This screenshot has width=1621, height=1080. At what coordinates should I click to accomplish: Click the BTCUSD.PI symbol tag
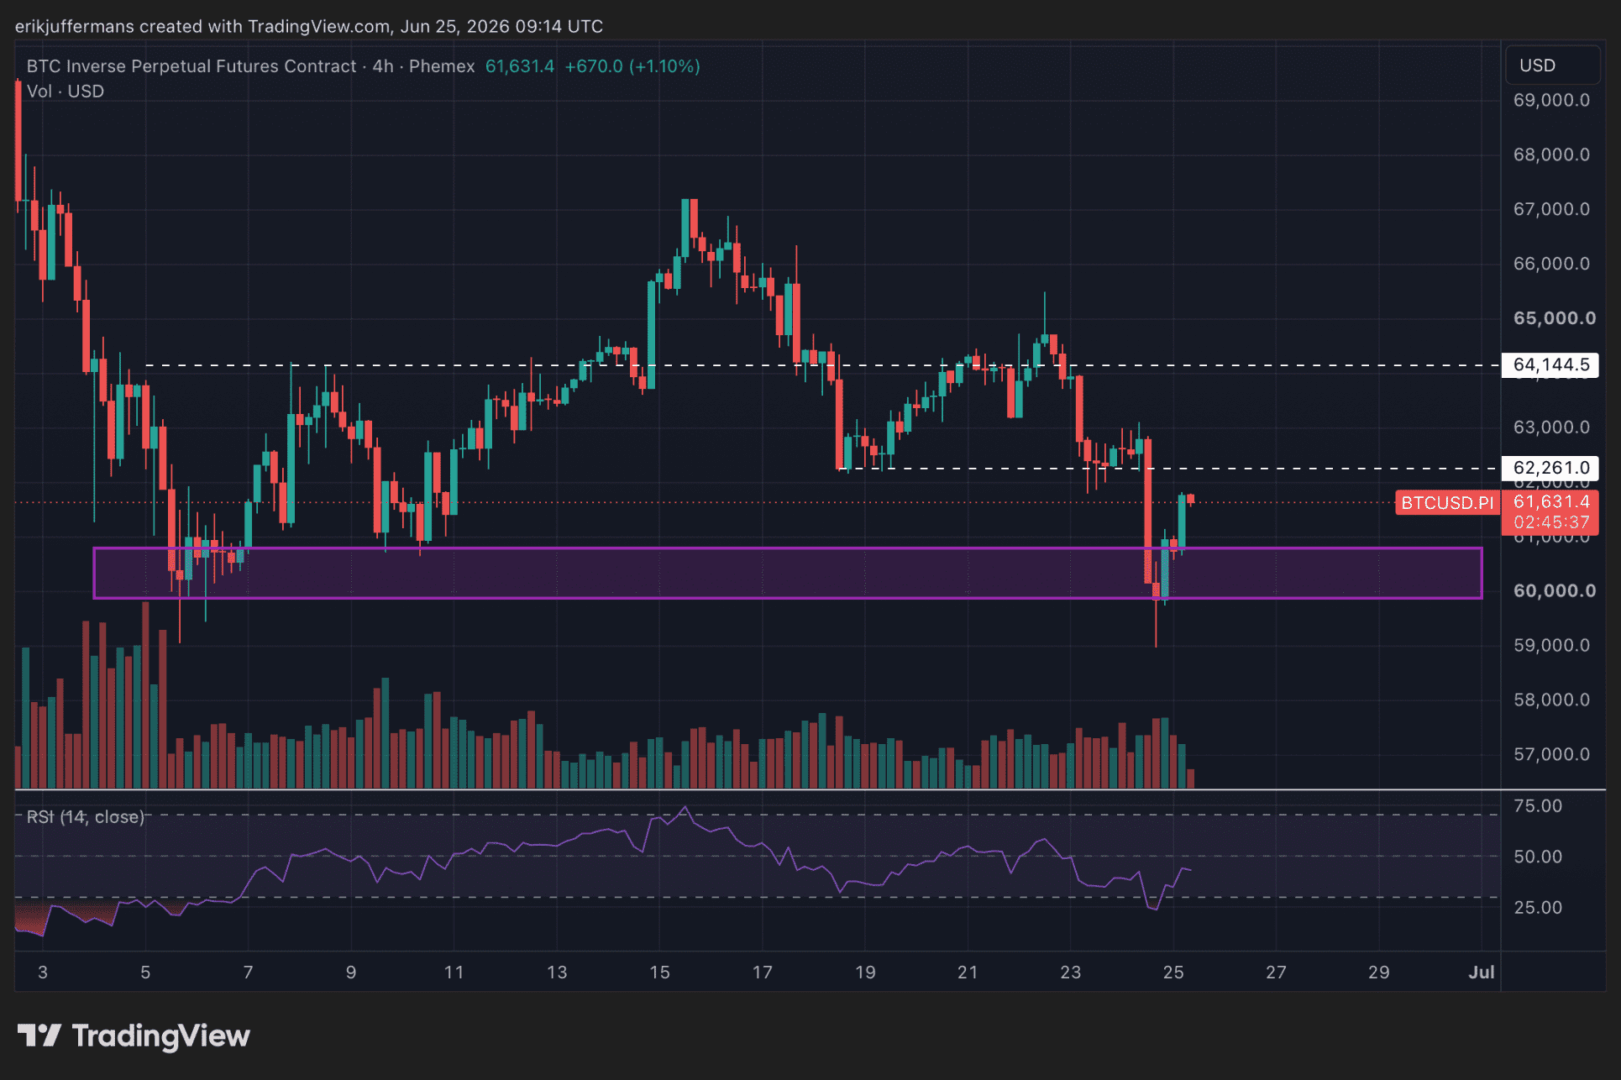click(1446, 503)
